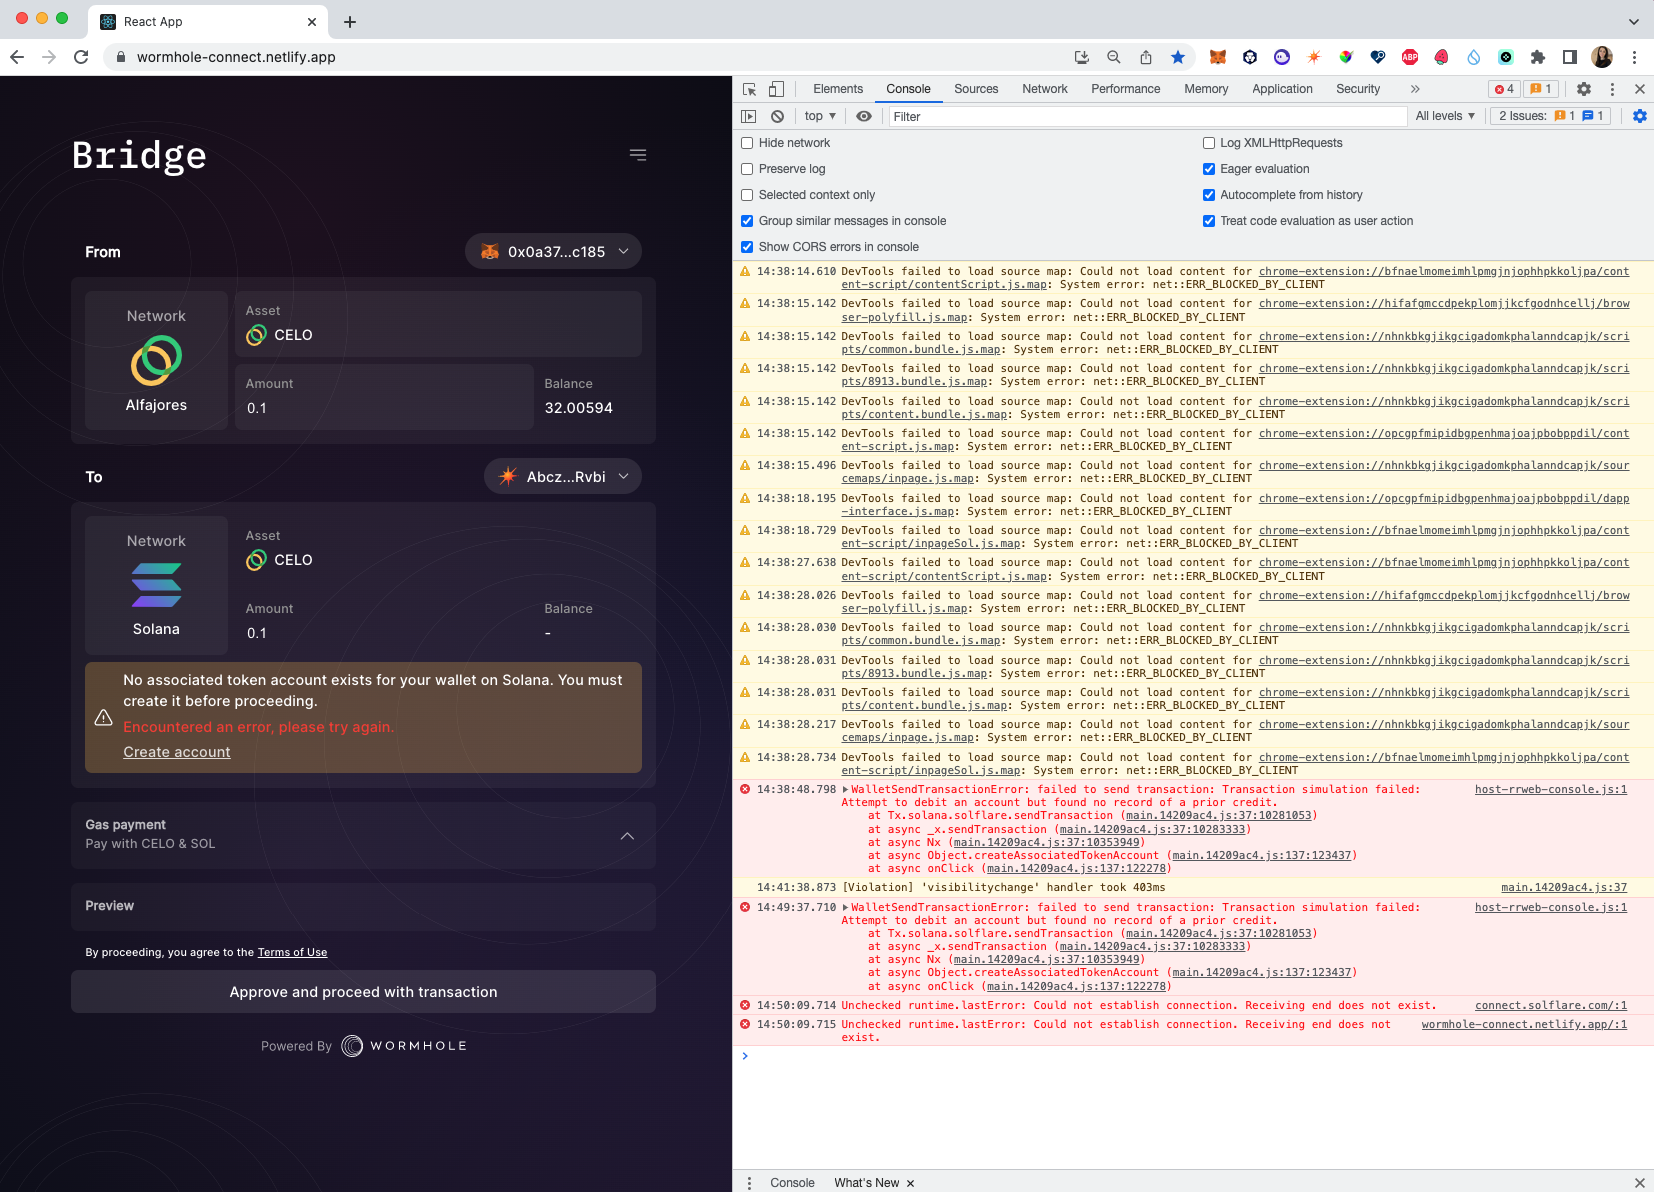The width and height of the screenshot is (1654, 1192).
Task: Switch to the Network tab
Action: click(1044, 89)
